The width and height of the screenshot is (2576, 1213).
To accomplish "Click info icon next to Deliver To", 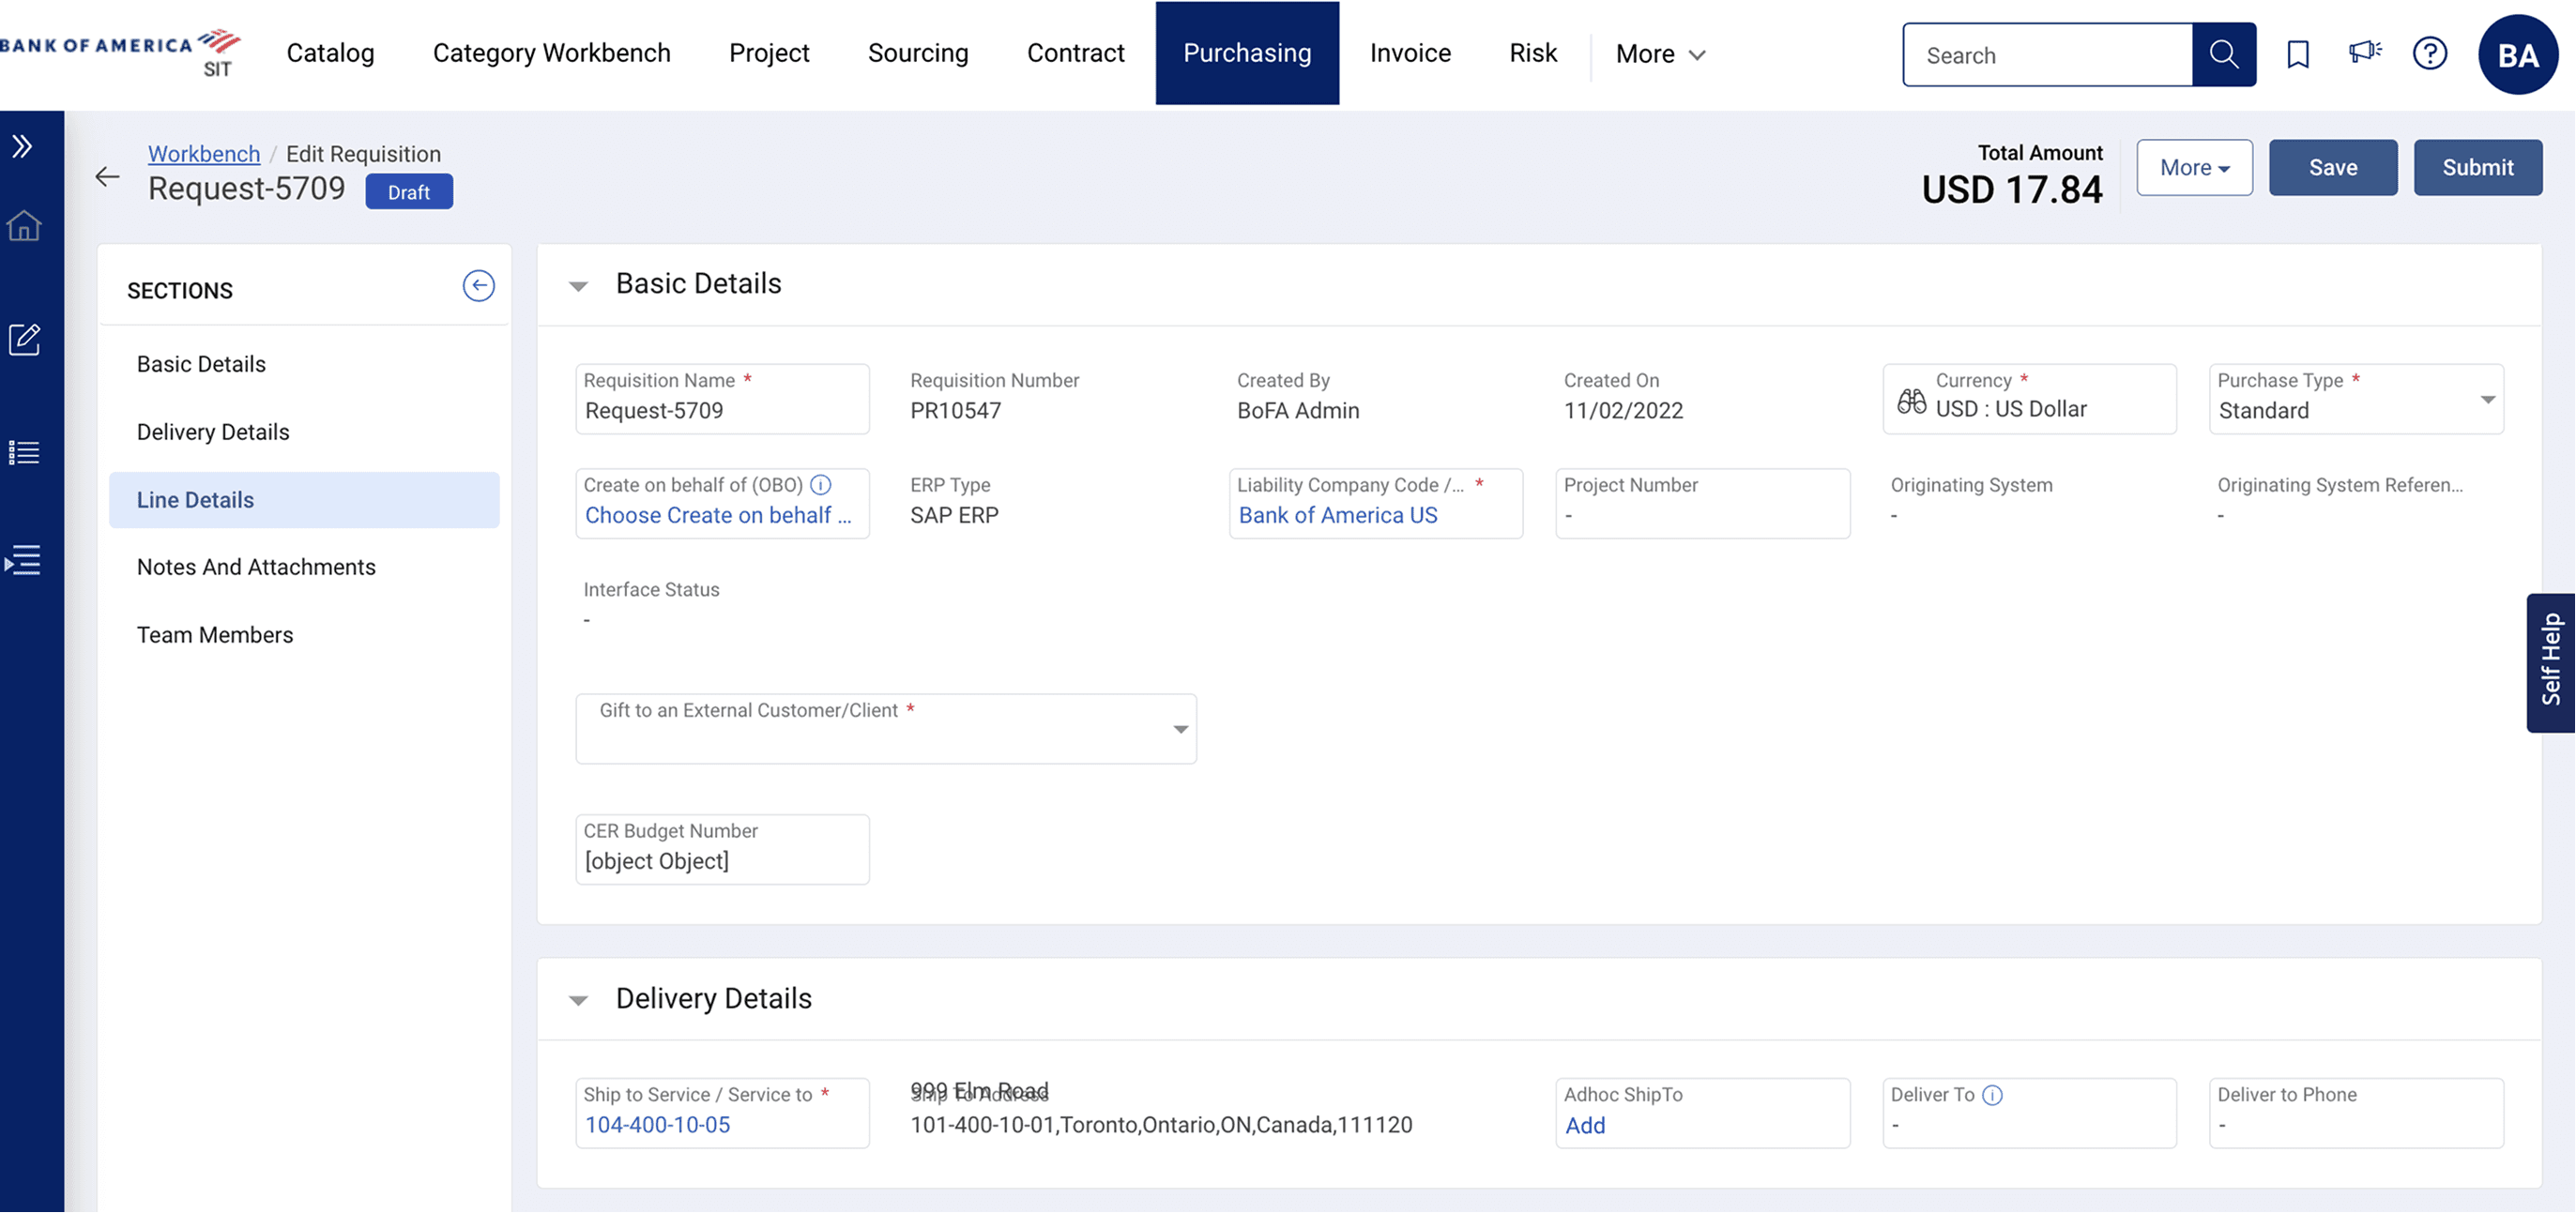I will (x=1992, y=1095).
